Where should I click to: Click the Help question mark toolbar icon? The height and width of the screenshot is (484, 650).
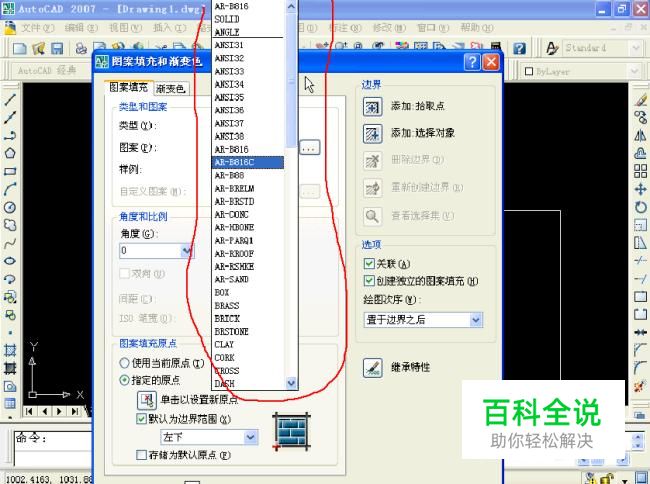tap(519, 48)
